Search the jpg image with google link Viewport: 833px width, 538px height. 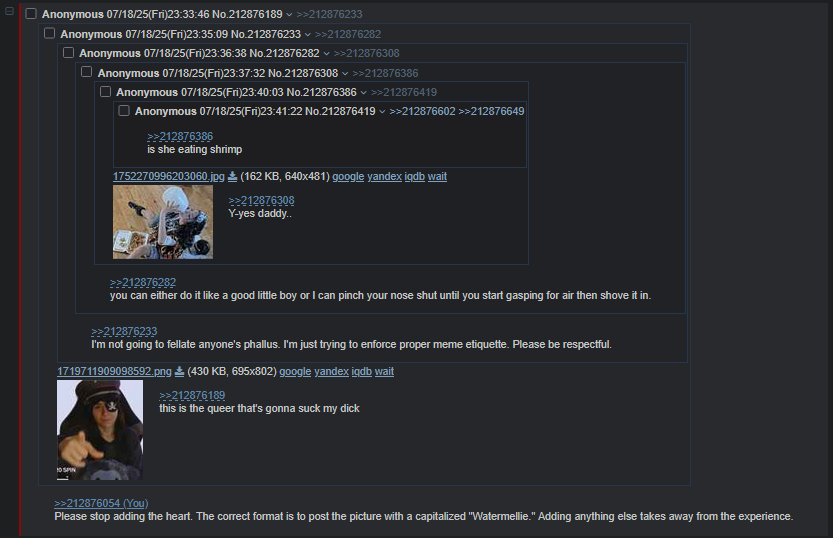tap(348, 176)
